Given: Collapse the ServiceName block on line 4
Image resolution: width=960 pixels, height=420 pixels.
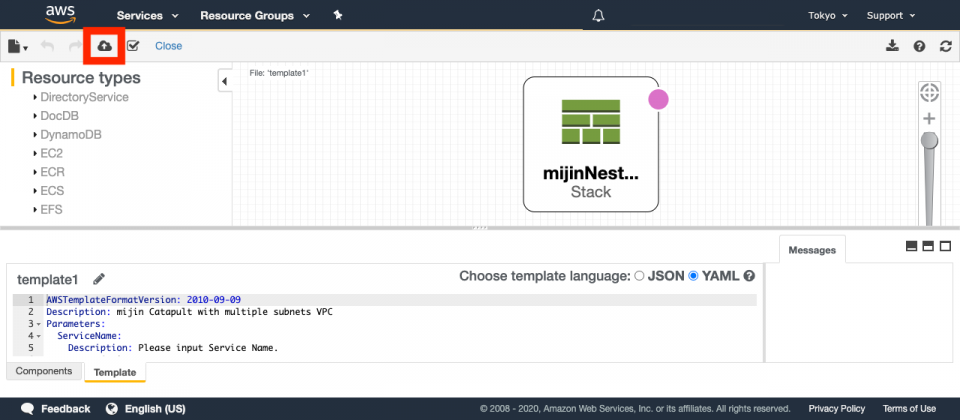Looking at the screenshot, I should pos(39,336).
